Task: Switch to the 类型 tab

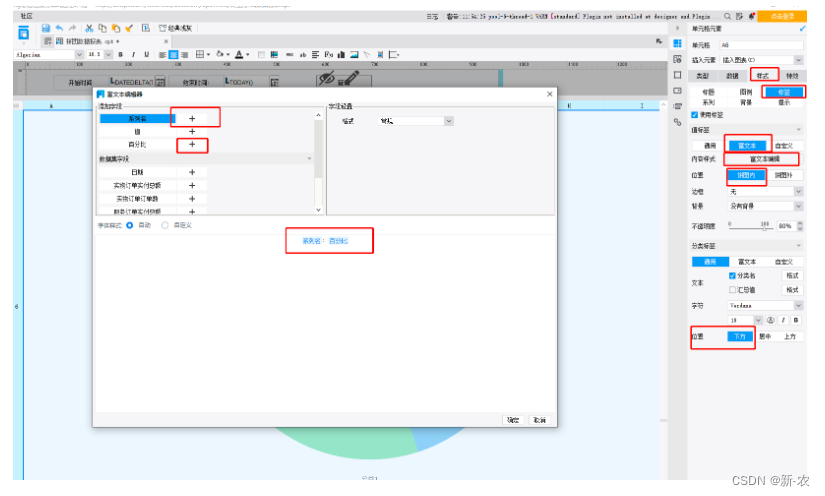Action: 702,76
